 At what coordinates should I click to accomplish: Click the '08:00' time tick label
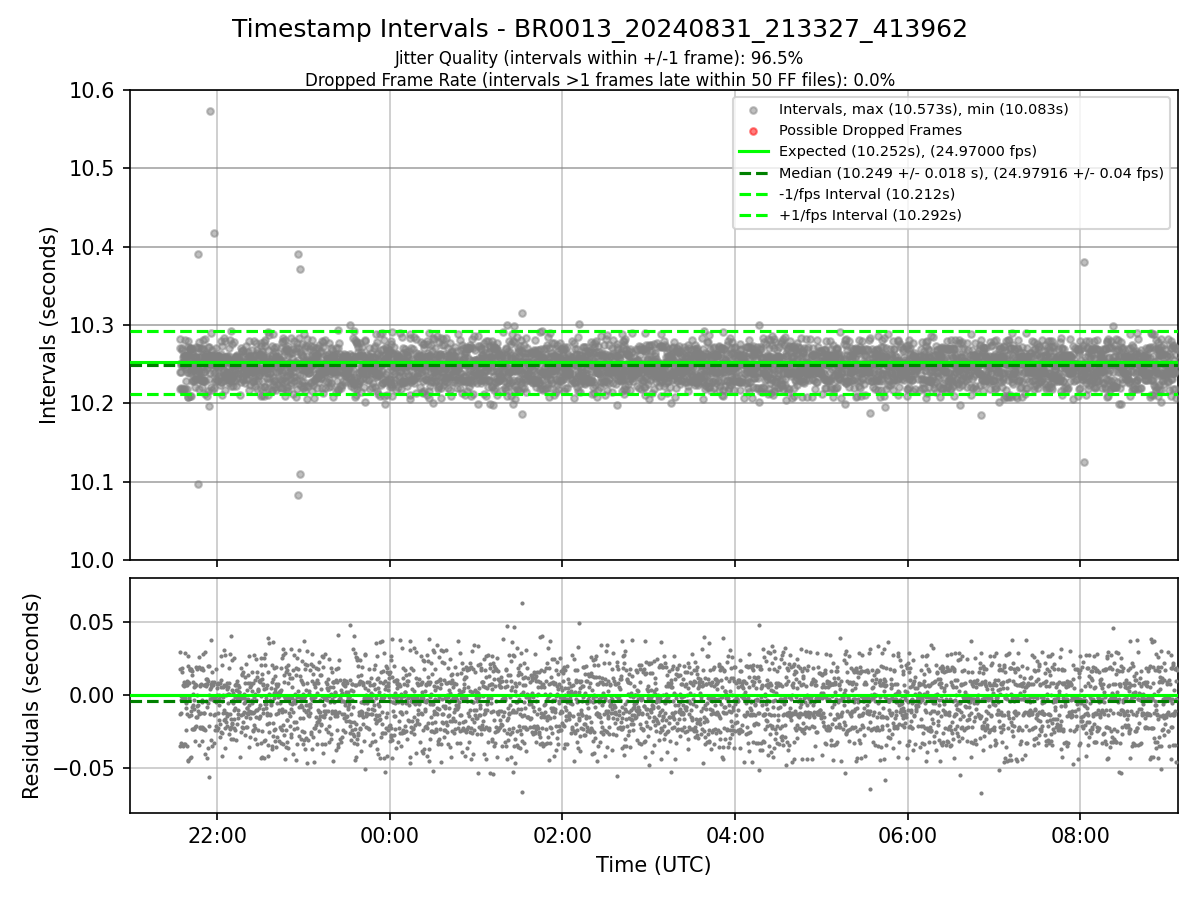click(1080, 835)
